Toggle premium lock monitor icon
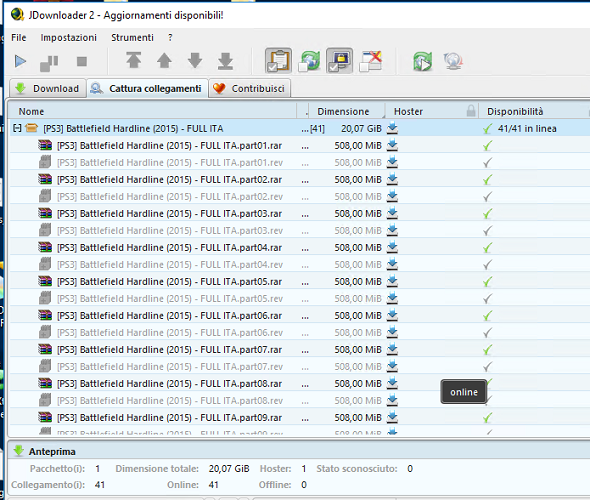This screenshot has height=500, width=590. click(x=339, y=61)
